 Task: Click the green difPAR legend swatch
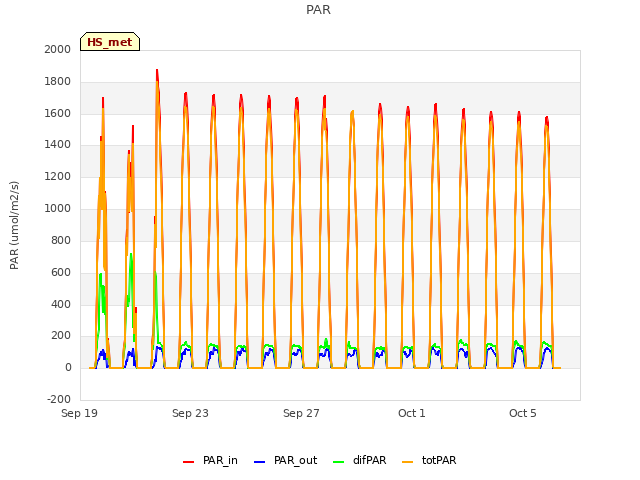pos(338,462)
